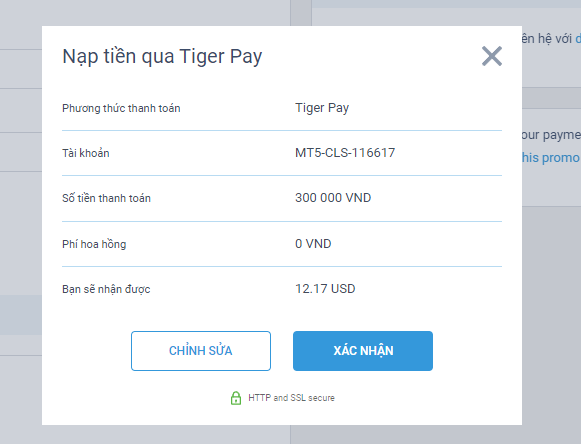Select the Tiger Pay payment method value
Screen dimensions: 581x444
pyautogui.click(x=322, y=108)
